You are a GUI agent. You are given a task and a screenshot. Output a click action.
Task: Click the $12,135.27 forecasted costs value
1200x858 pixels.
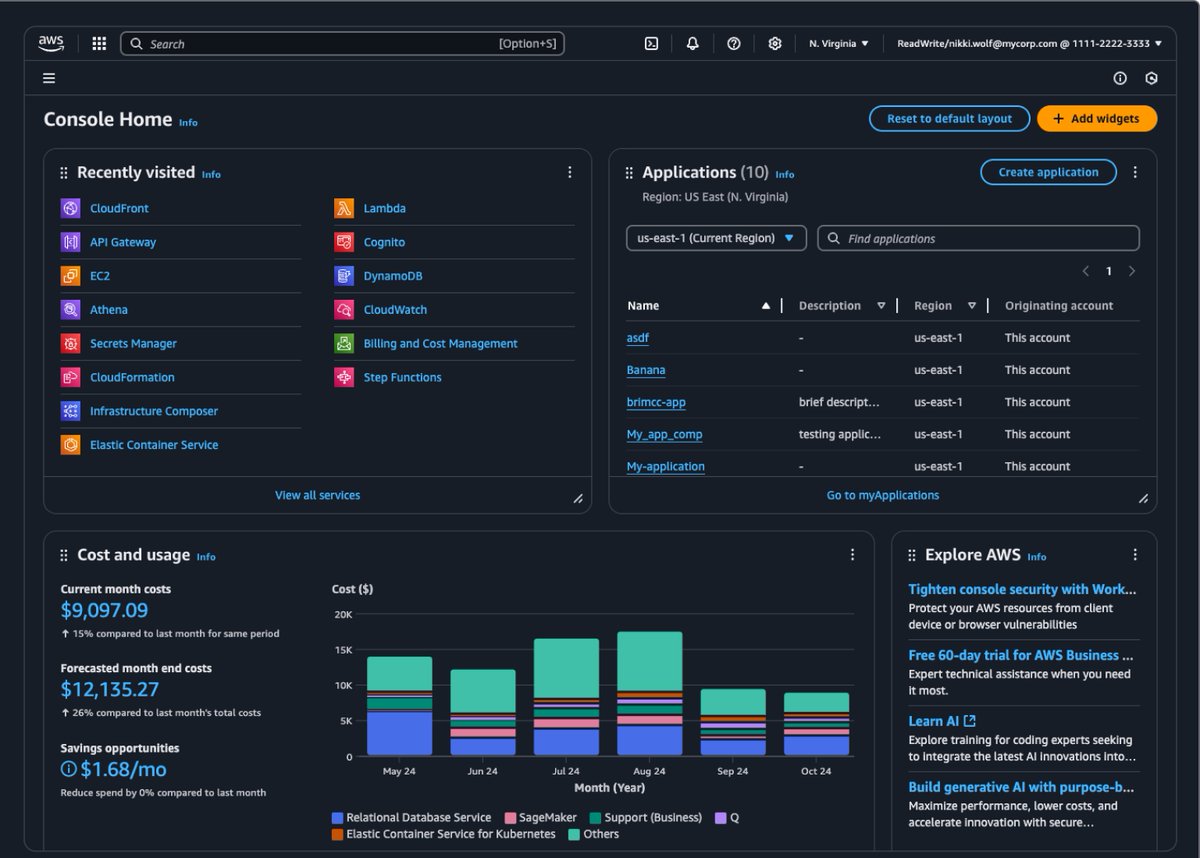pyautogui.click(x=110, y=689)
